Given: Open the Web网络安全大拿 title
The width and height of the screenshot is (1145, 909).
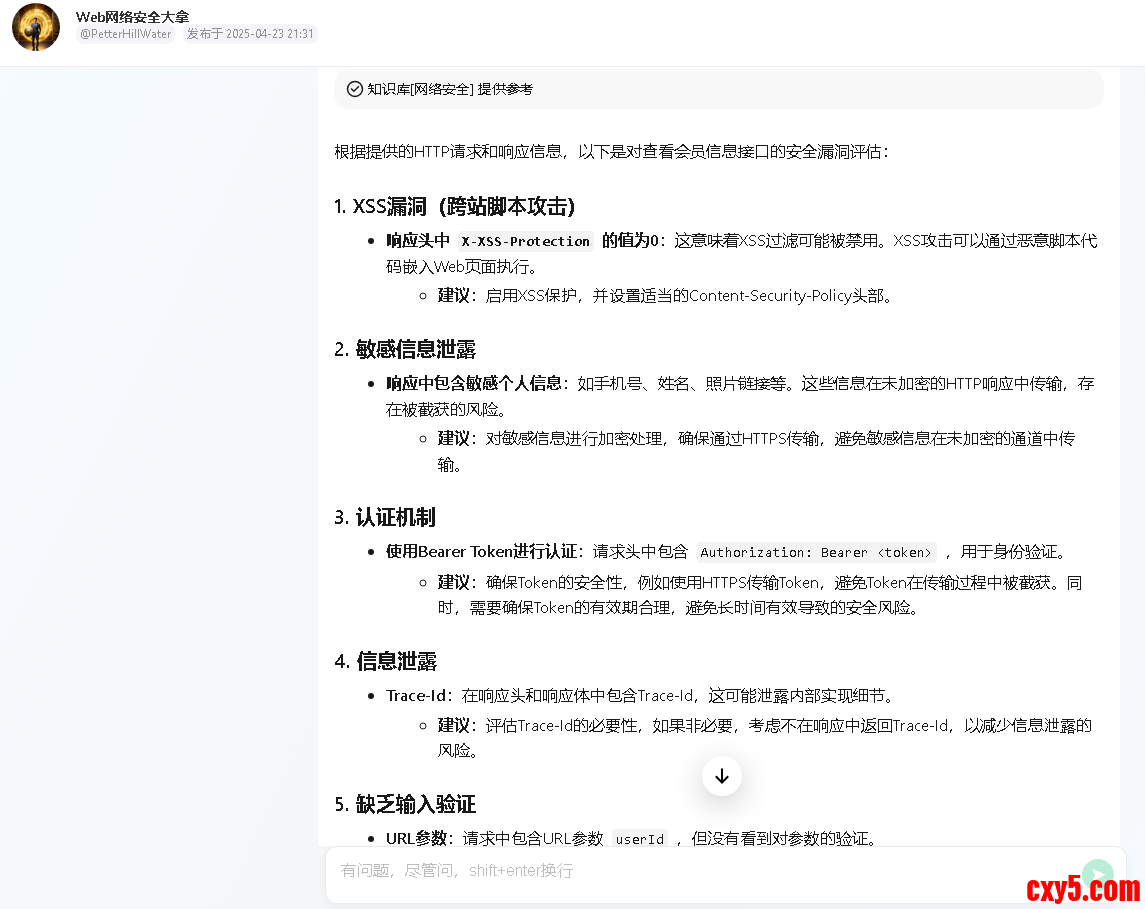Looking at the screenshot, I should click(x=132, y=16).
